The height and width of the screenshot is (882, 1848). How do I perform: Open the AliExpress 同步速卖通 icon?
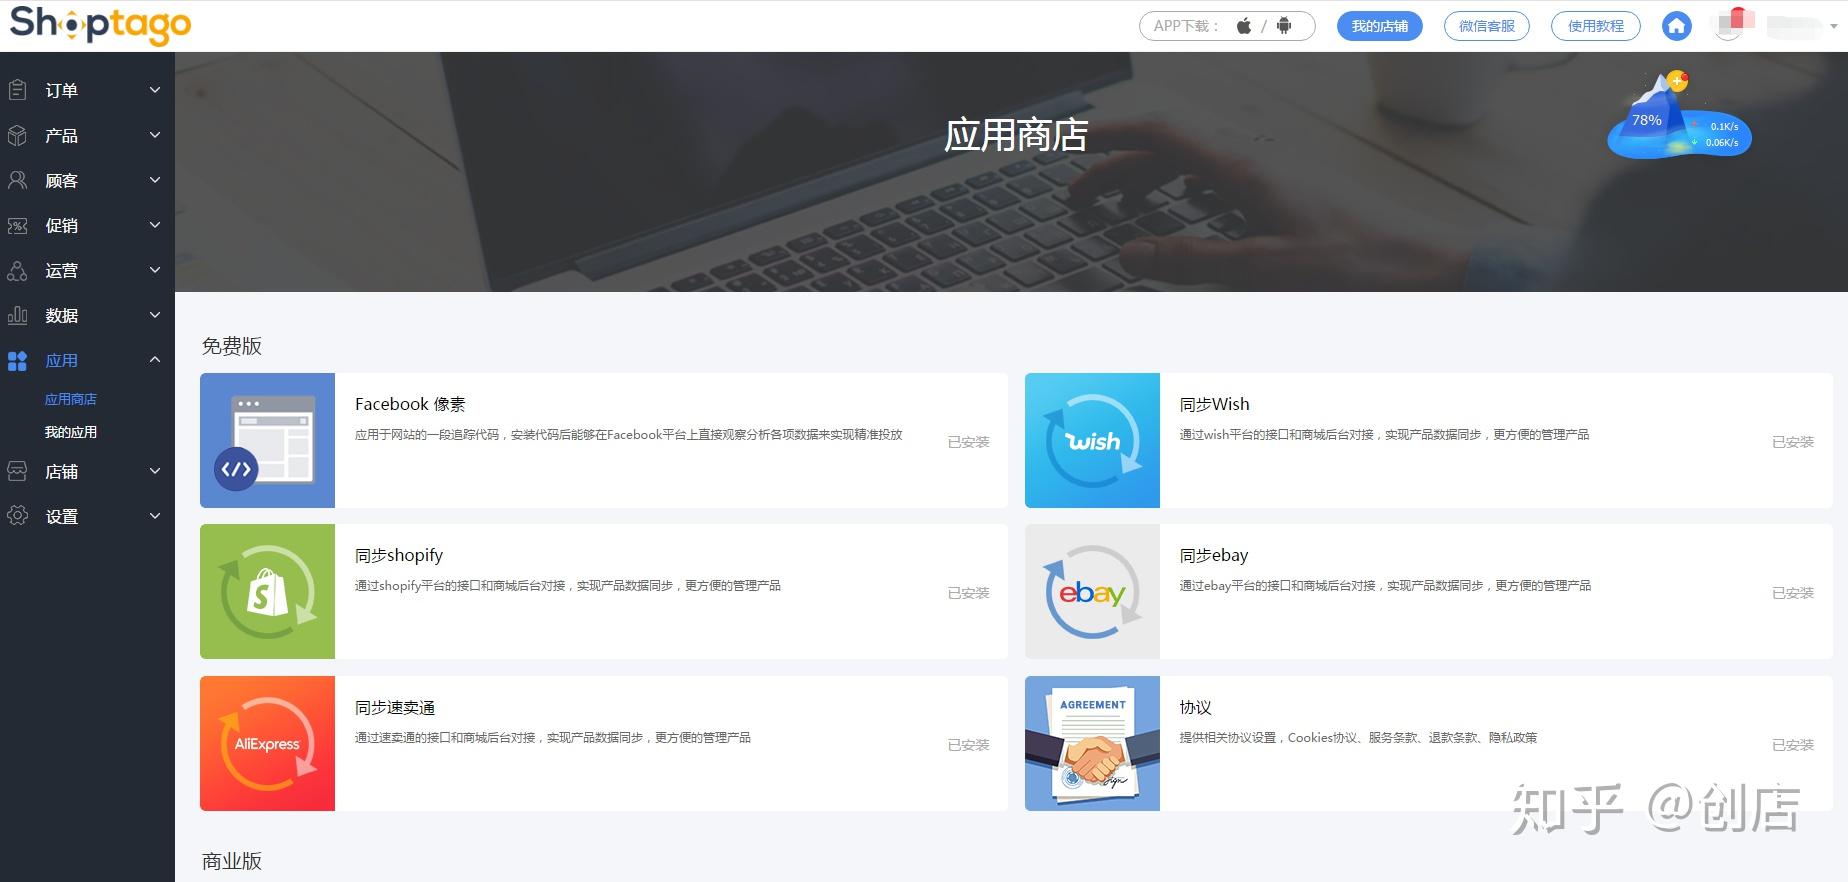point(267,743)
